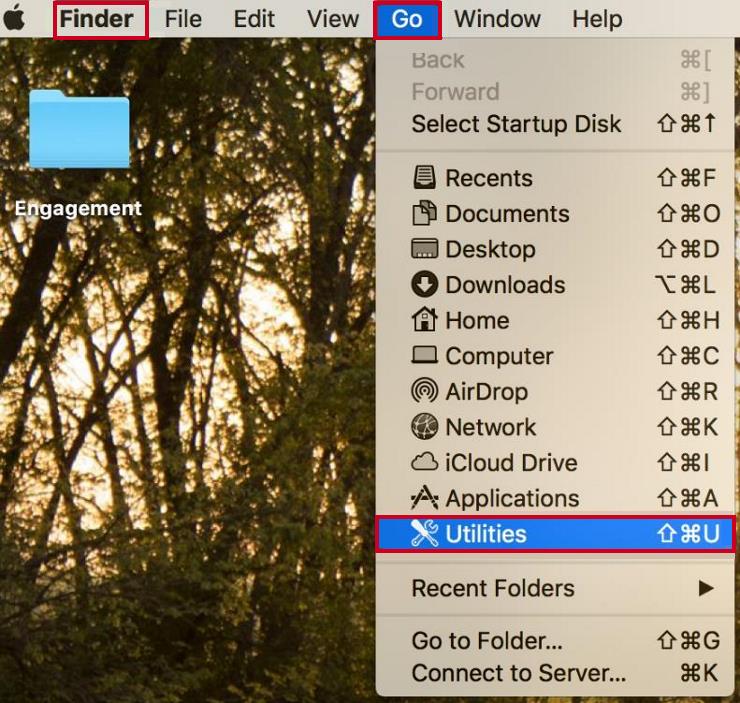Image resolution: width=740 pixels, height=703 pixels.
Task: Click the Downloads arrow icon
Action: (424, 284)
